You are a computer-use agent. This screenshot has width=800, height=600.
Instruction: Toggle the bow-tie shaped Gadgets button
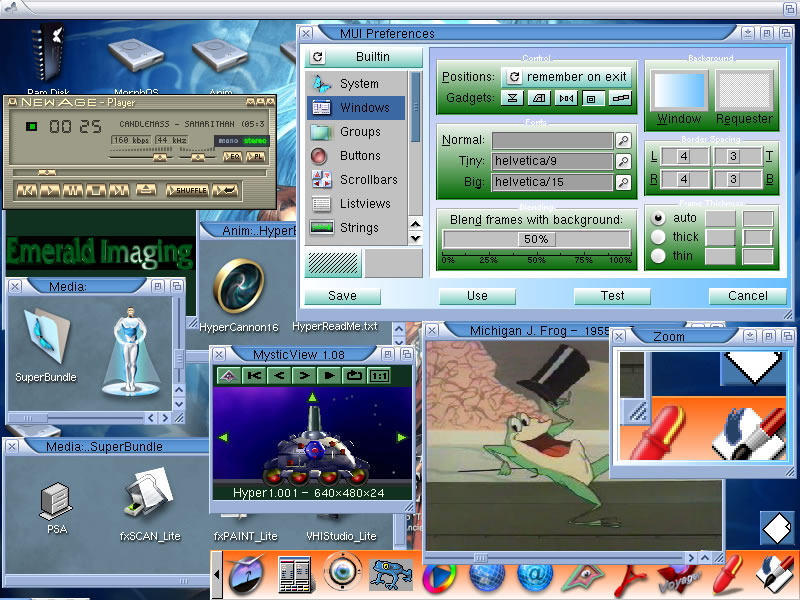pos(566,98)
